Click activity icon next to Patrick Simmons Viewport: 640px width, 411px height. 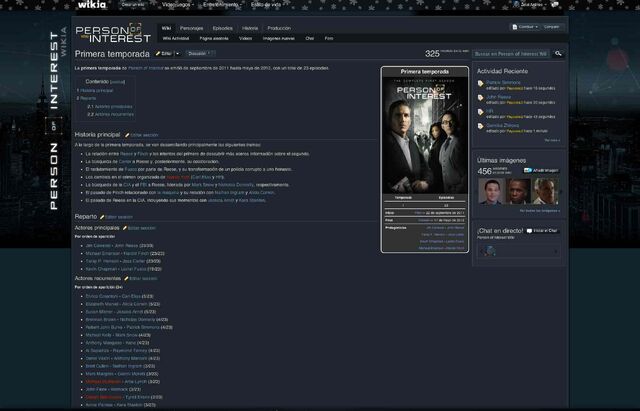pos(481,84)
